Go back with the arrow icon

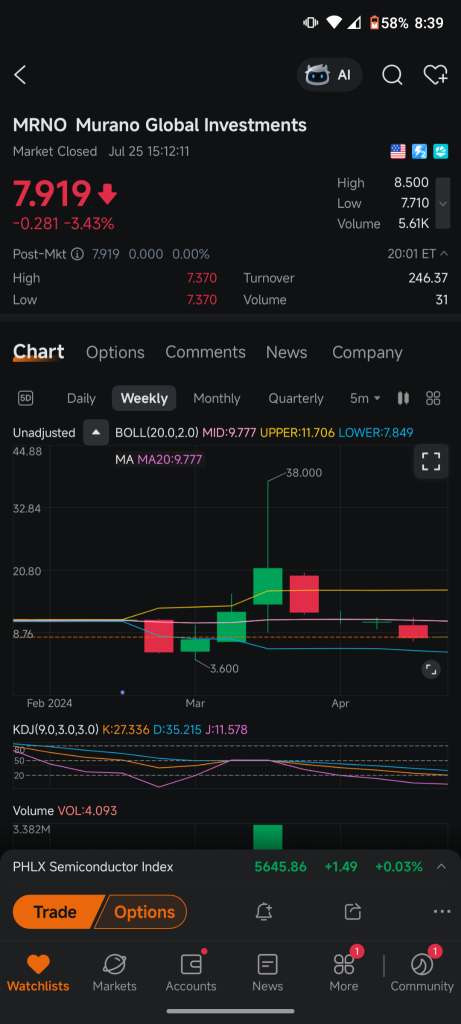pos(20,75)
